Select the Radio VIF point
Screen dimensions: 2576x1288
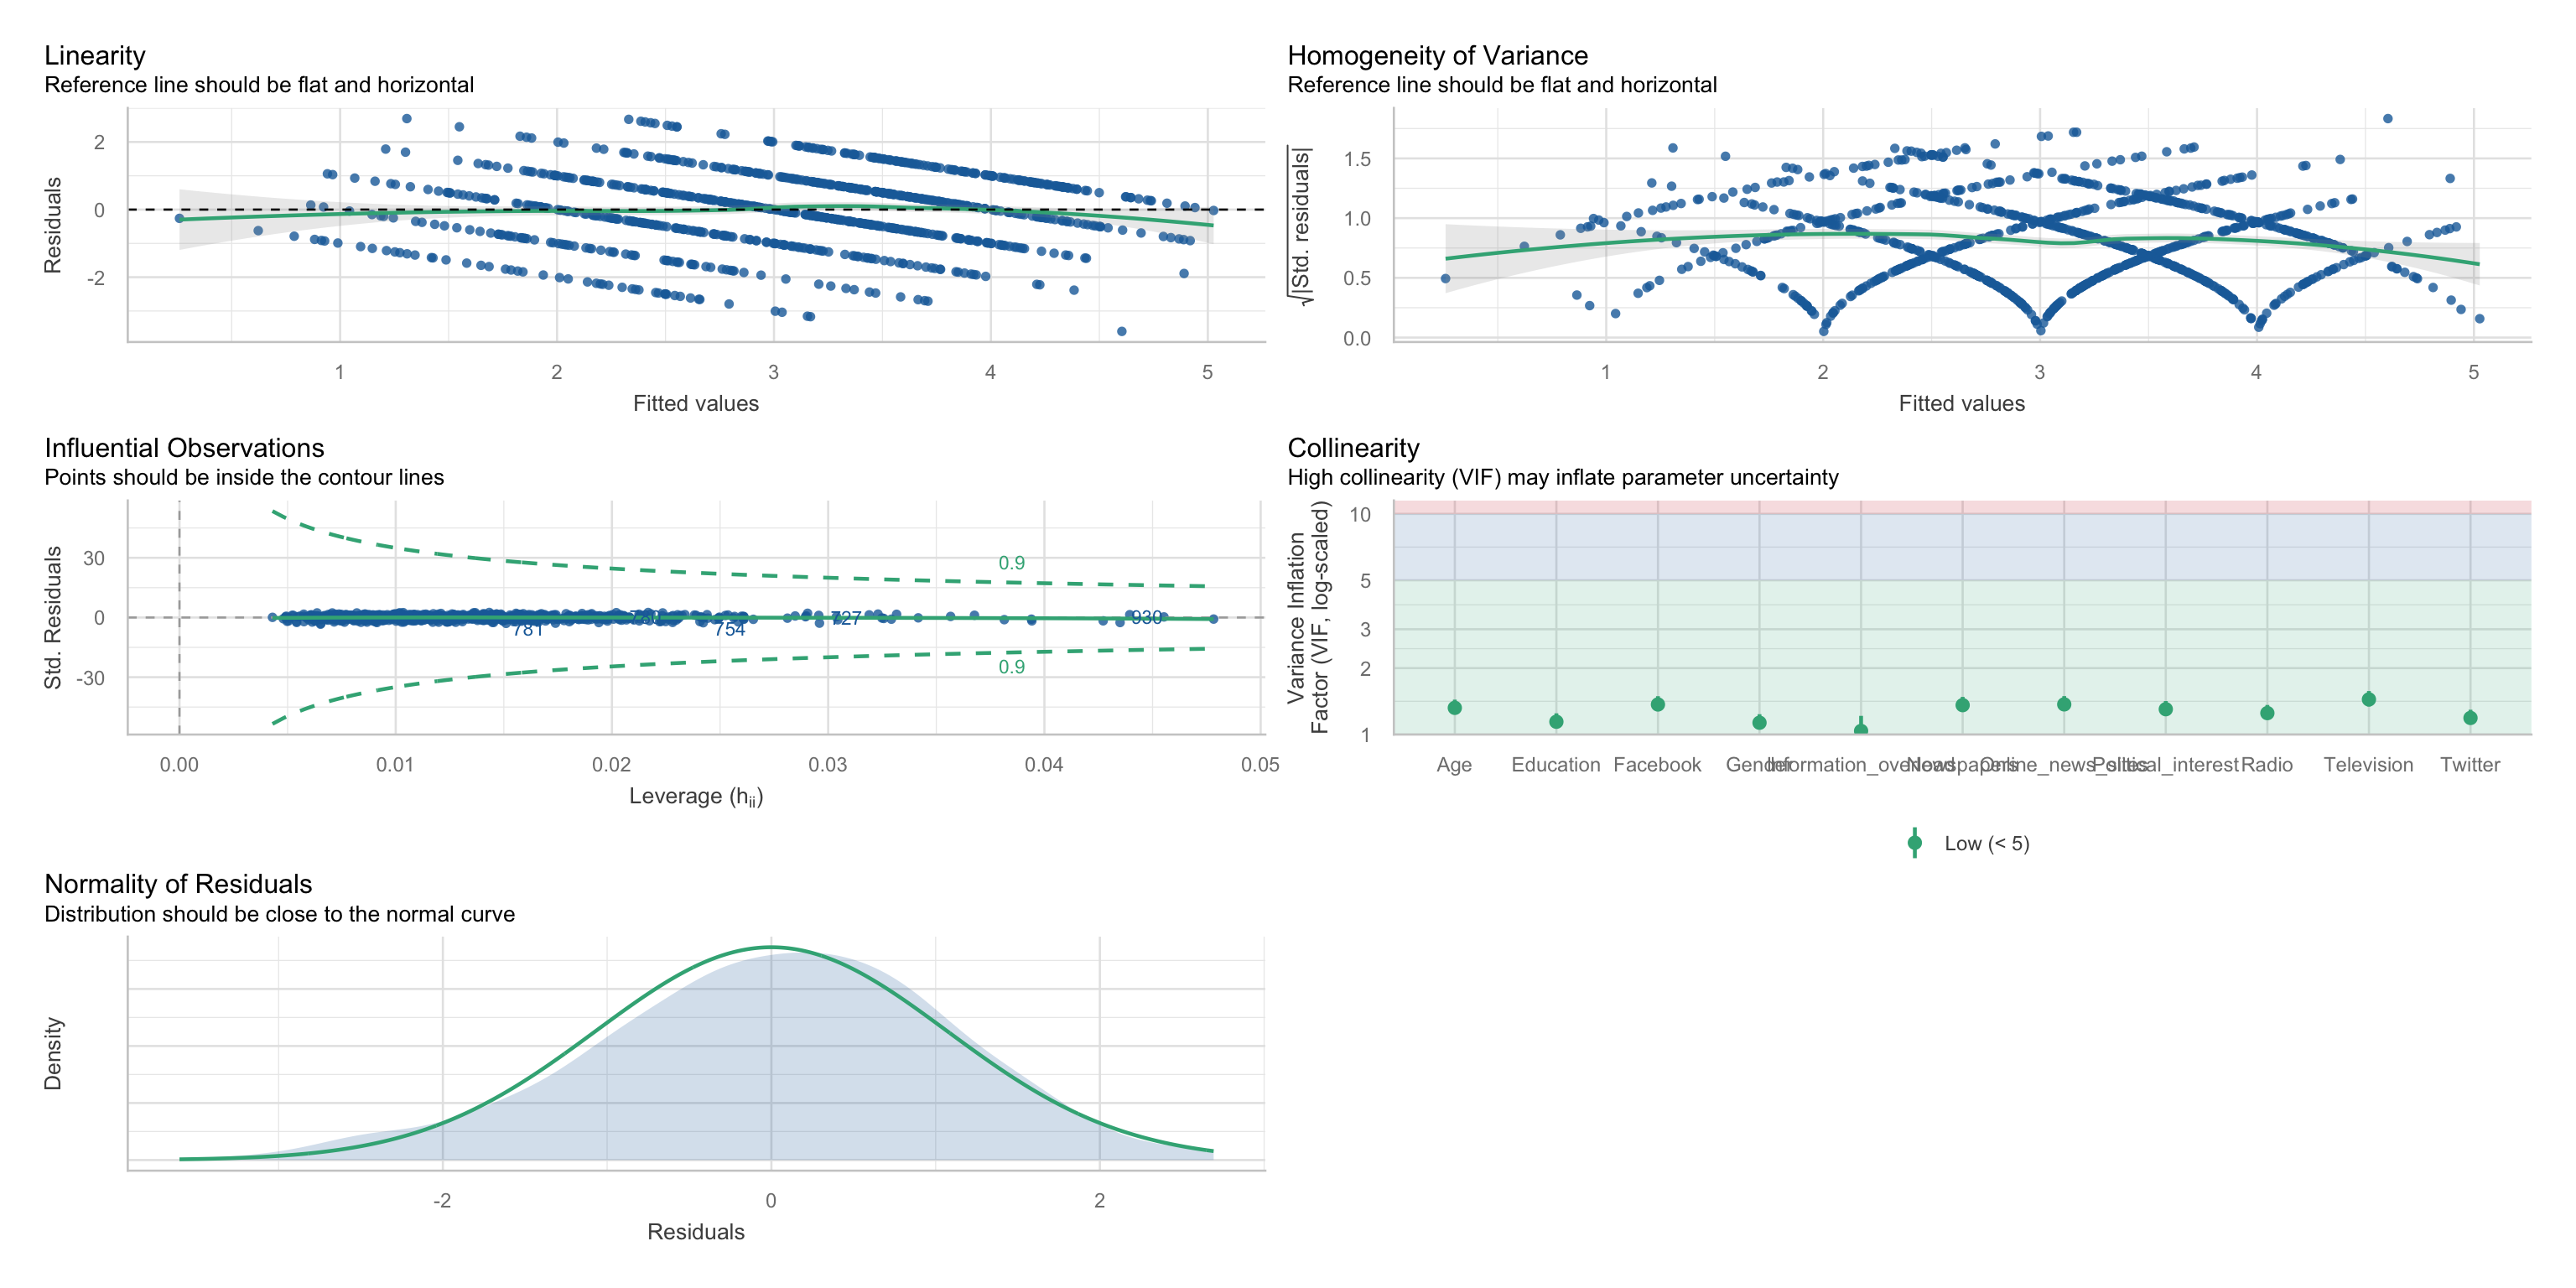pos(2267,713)
